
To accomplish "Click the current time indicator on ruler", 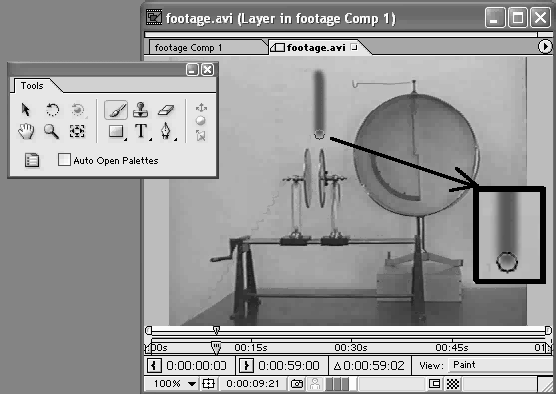I will 216,348.
